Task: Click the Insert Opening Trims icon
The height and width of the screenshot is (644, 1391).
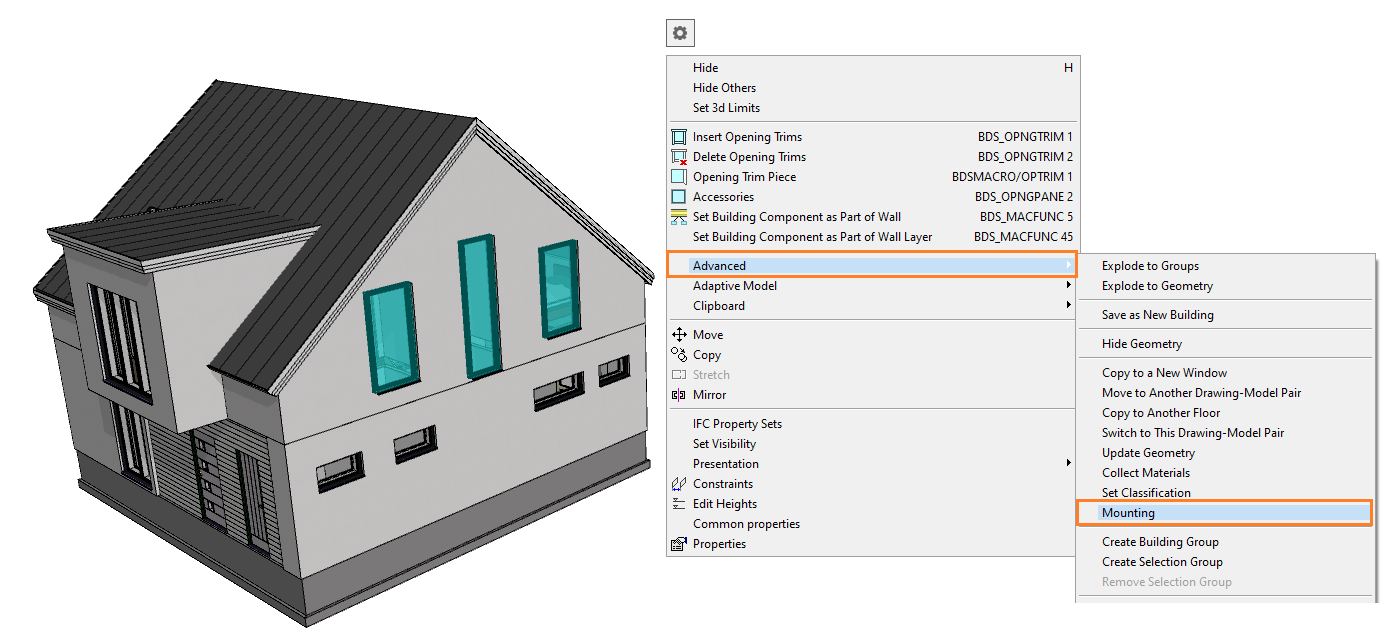Action: pyautogui.click(x=679, y=137)
